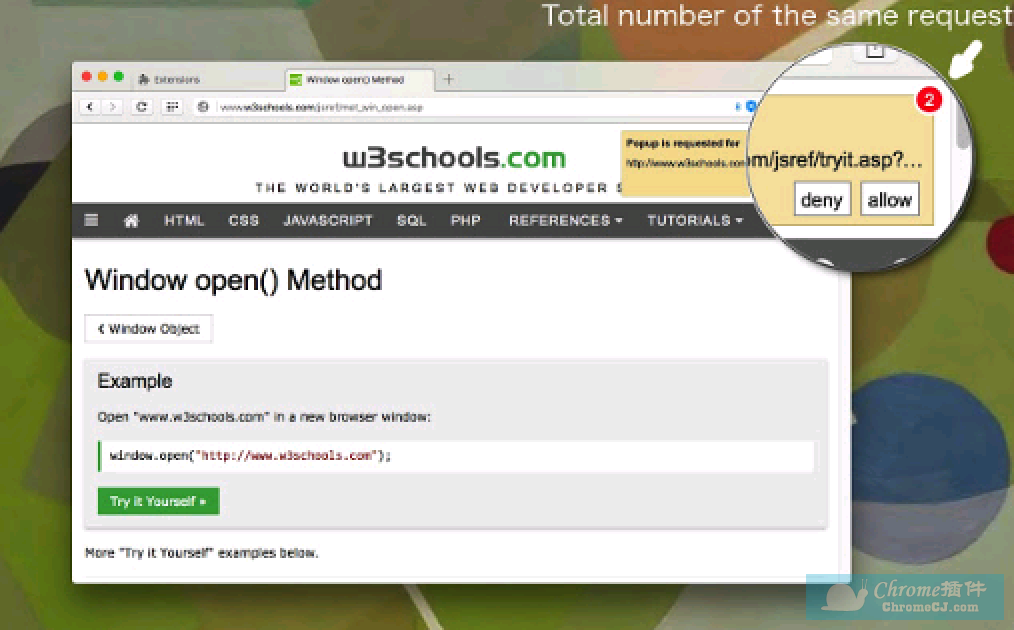Image resolution: width=1014 pixels, height=630 pixels.
Task: Open the CSS navbar item
Action: (244, 221)
